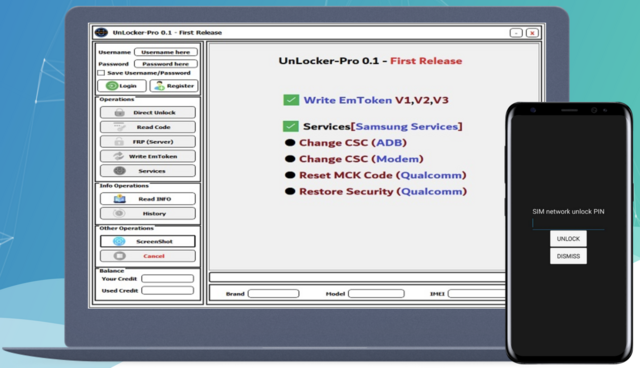640x368 pixels.
Task: Cancel the current operation
Action: pyautogui.click(x=148, y=256)
